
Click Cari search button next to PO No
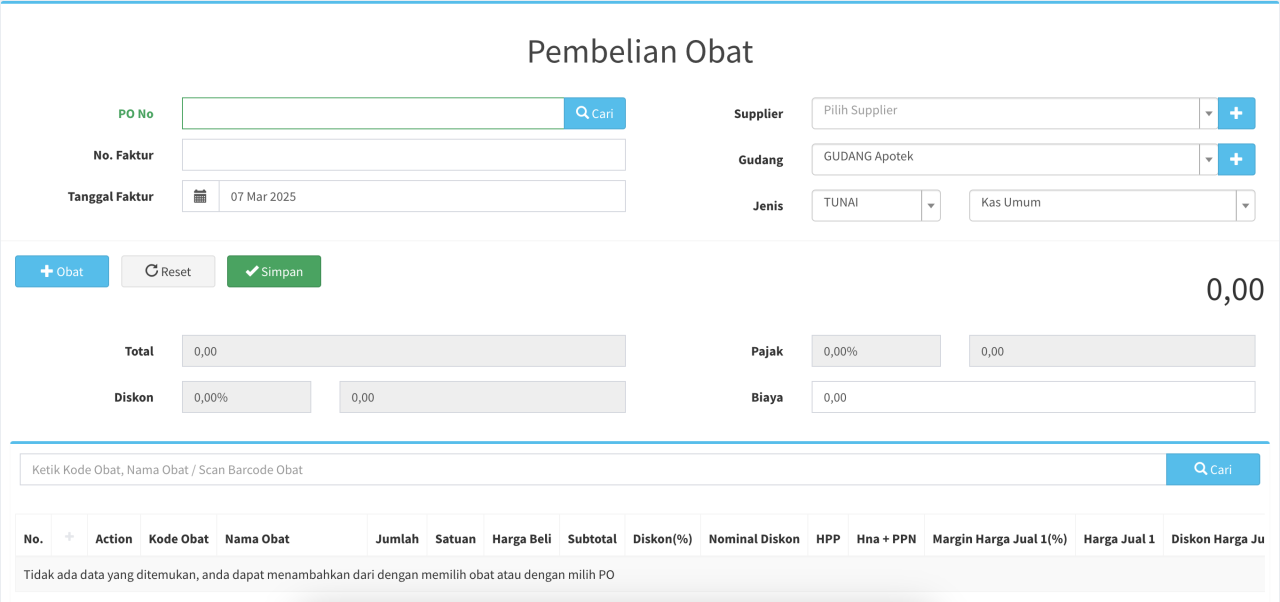click(595, 114)
